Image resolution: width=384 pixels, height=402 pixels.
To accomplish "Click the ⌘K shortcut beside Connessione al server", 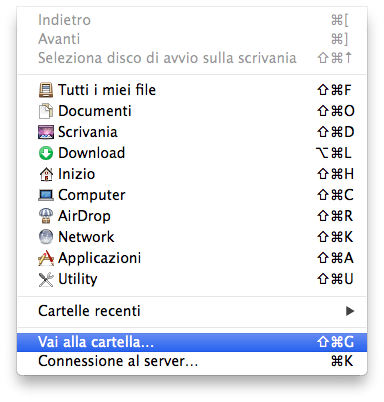I will (x=342, y=361).
